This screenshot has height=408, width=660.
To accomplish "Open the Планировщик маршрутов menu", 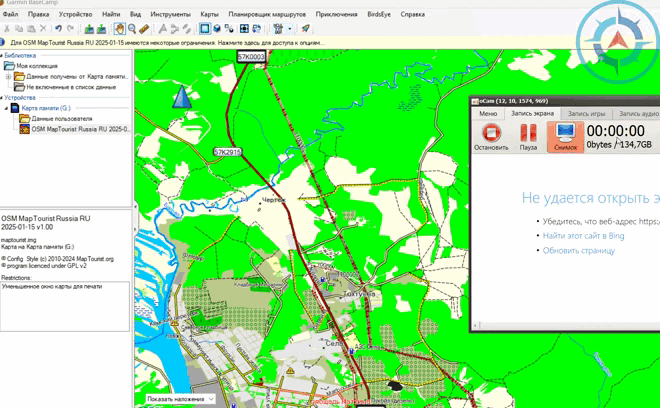I will 267,14.
